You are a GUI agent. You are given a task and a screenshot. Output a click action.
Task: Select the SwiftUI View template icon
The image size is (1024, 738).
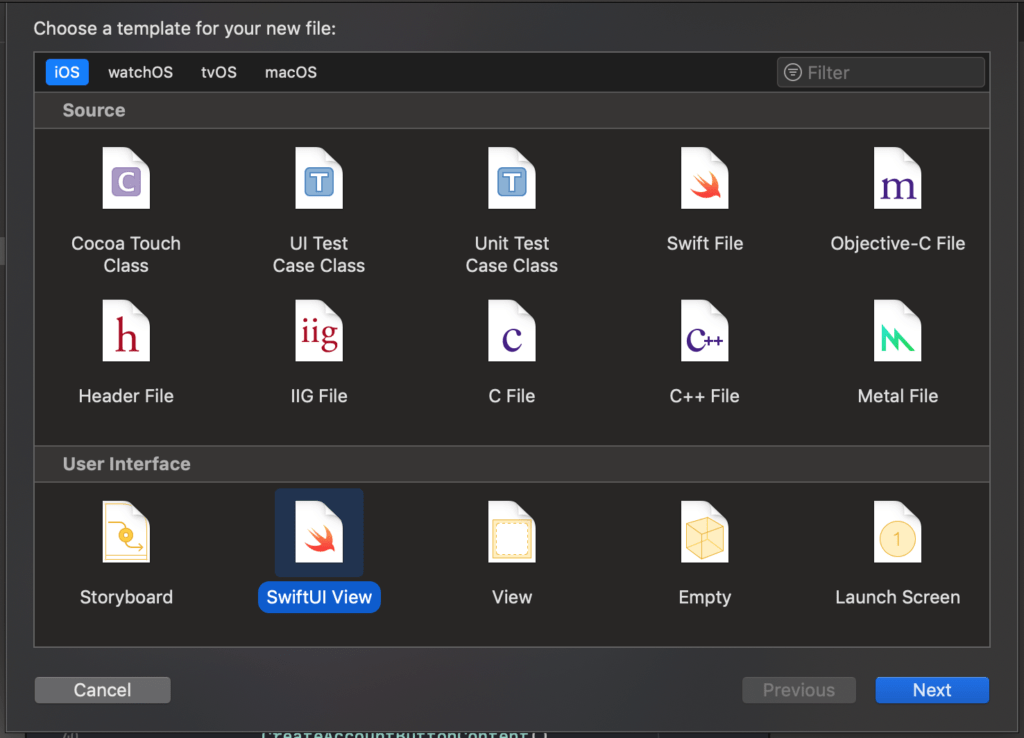pos(319,532)
